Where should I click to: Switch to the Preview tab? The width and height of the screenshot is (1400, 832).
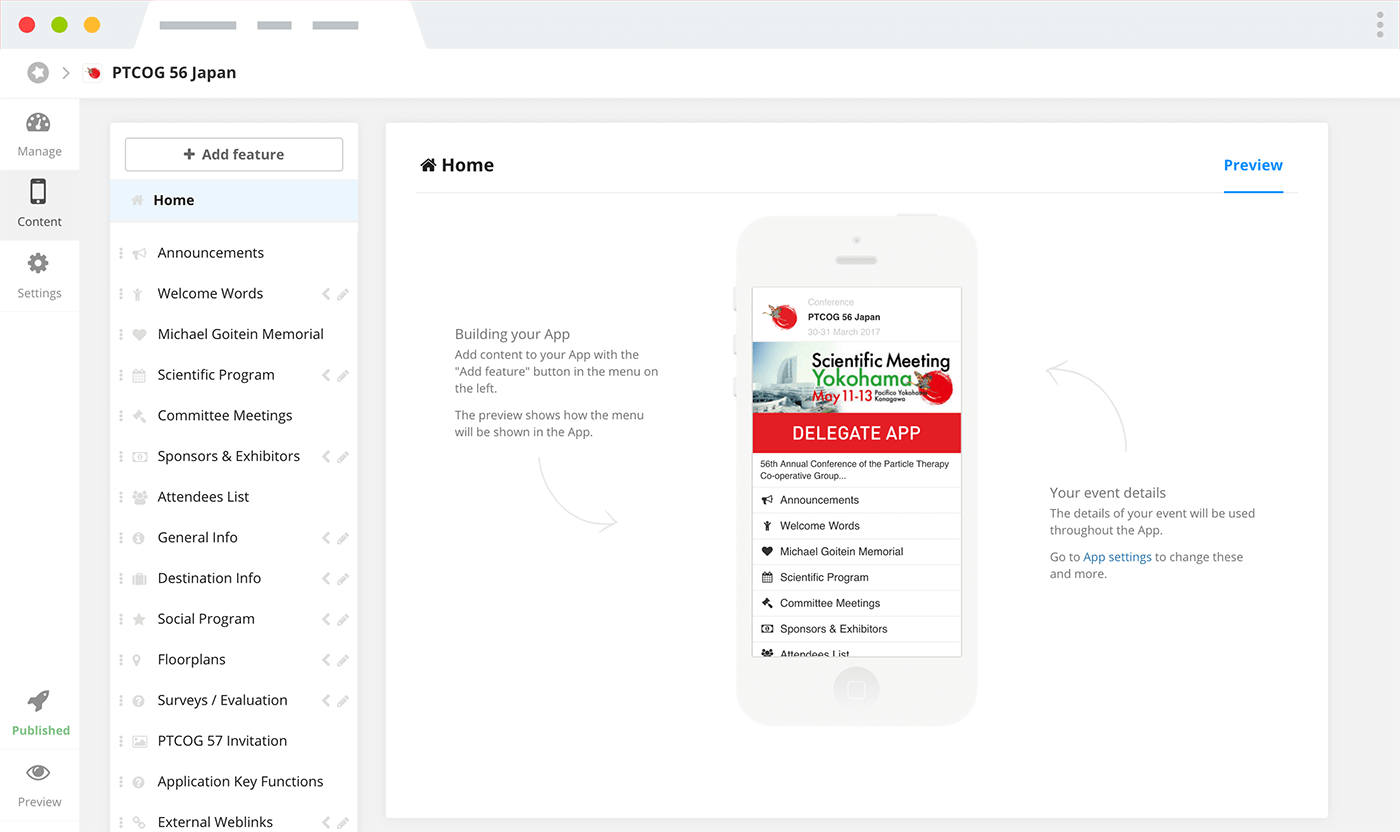tap(1253, 166)
